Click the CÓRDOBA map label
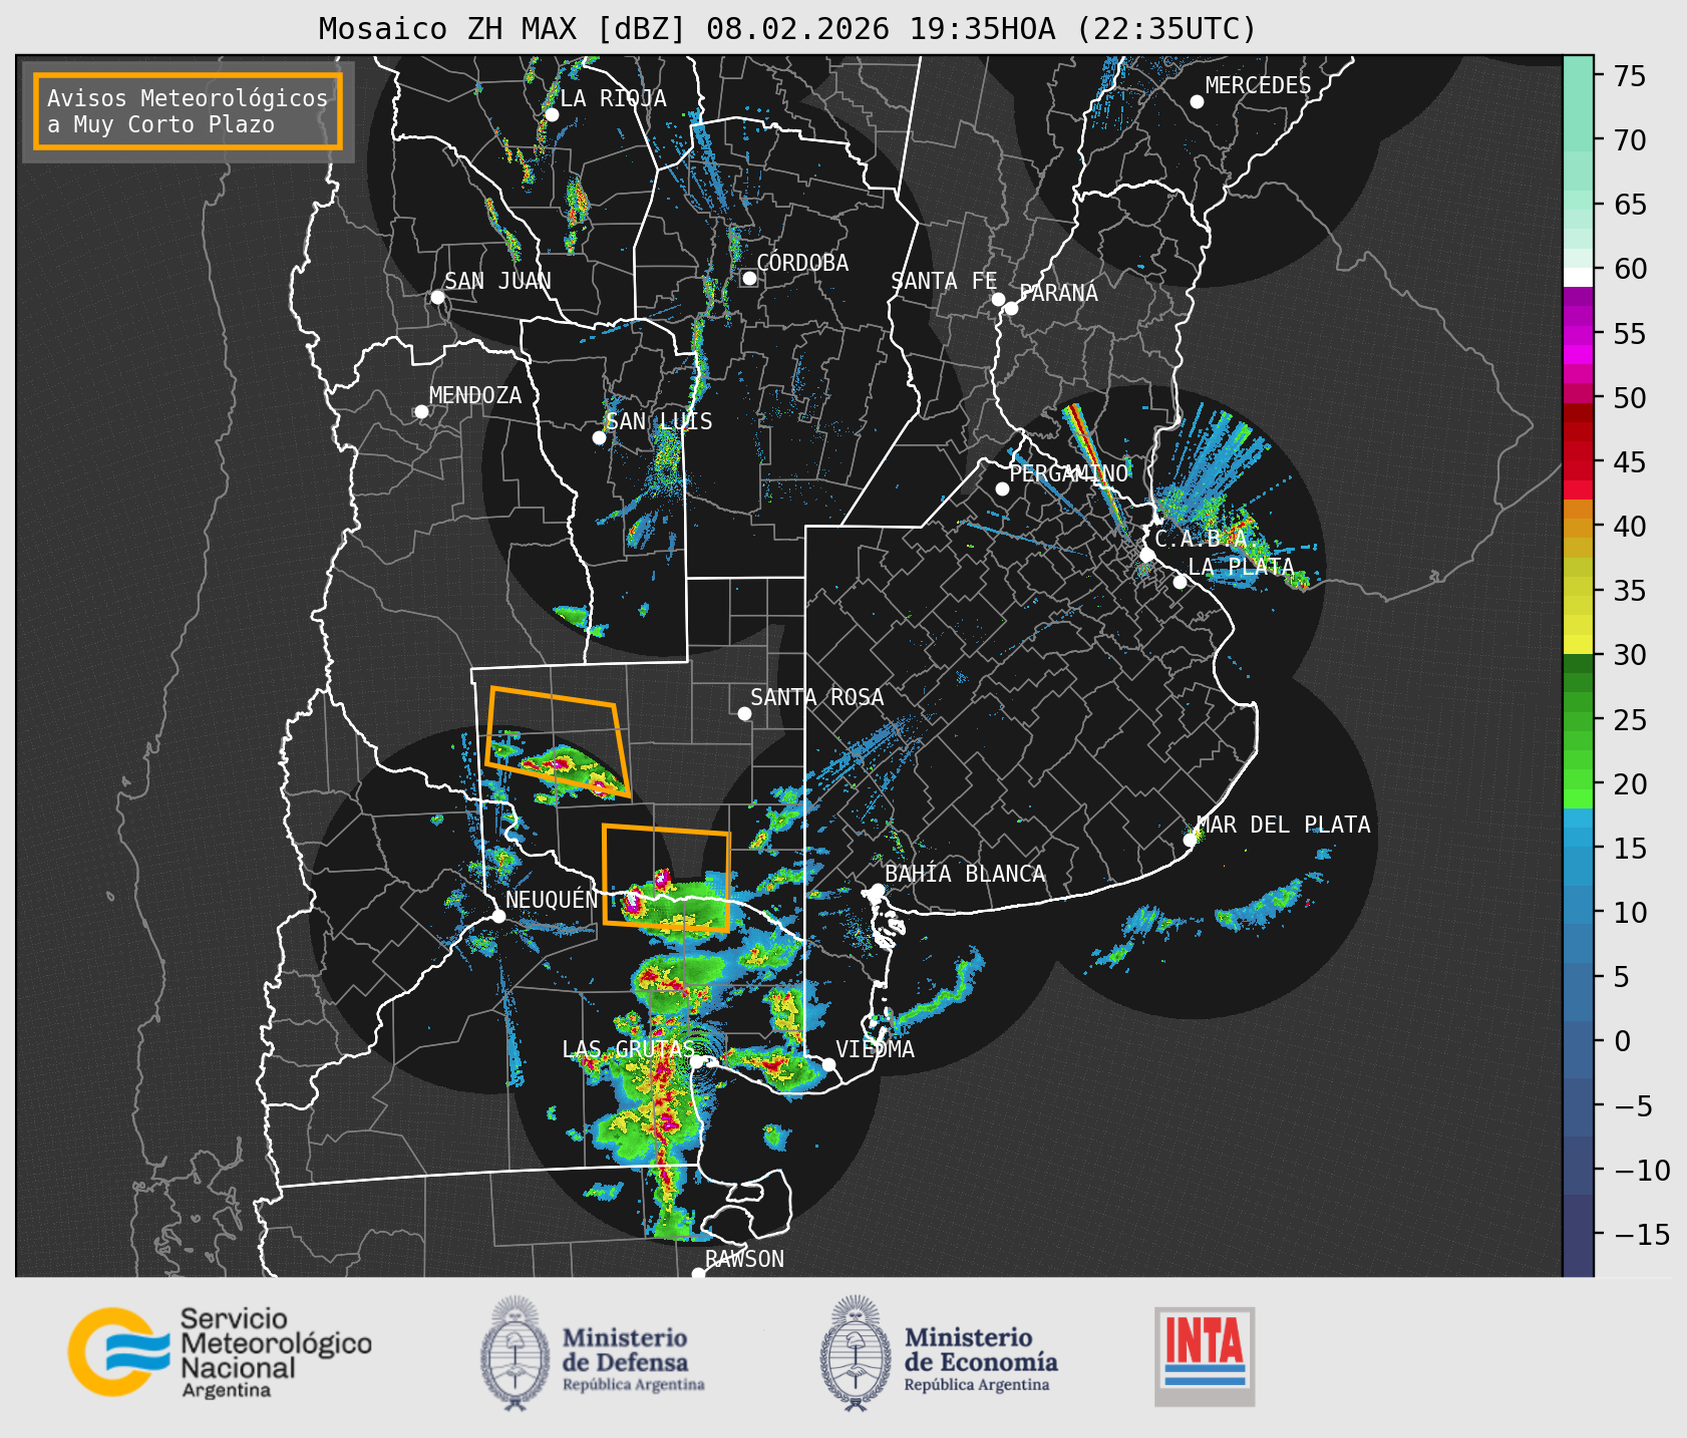 click(802, 262)
